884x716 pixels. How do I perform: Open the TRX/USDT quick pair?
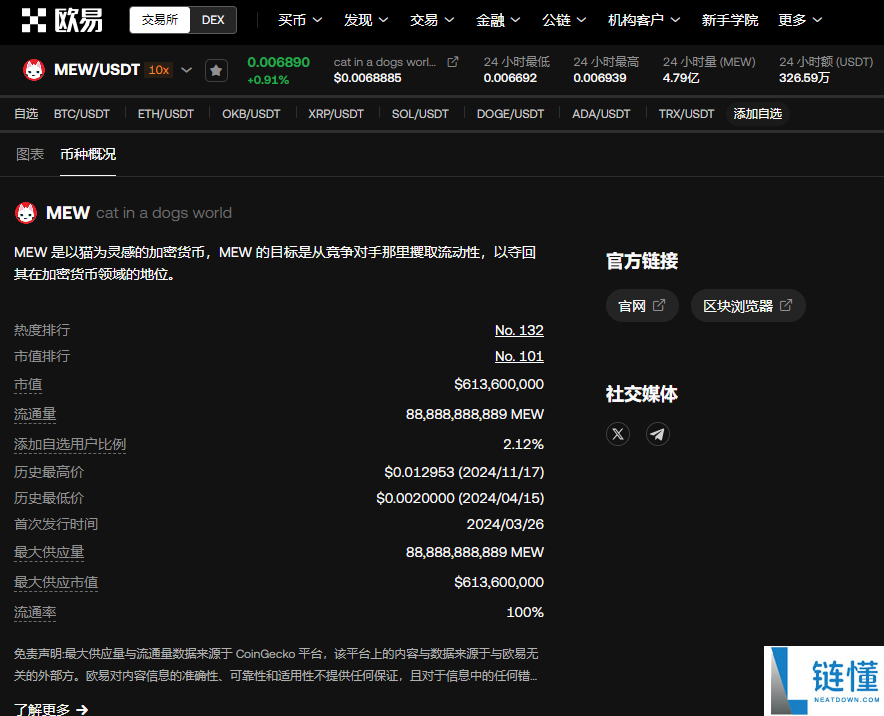(686, 114)
